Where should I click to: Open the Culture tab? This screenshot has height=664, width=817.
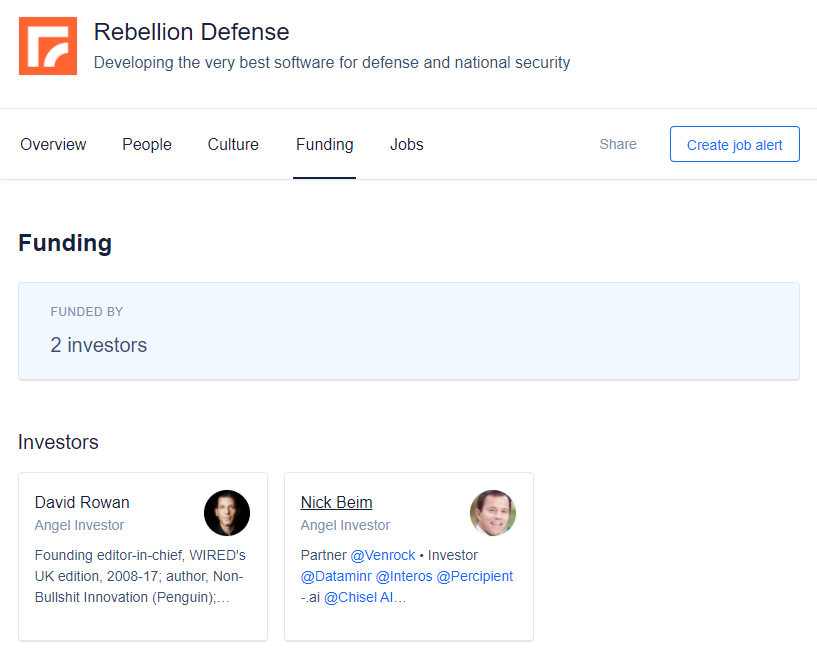[x=233, y=144]
